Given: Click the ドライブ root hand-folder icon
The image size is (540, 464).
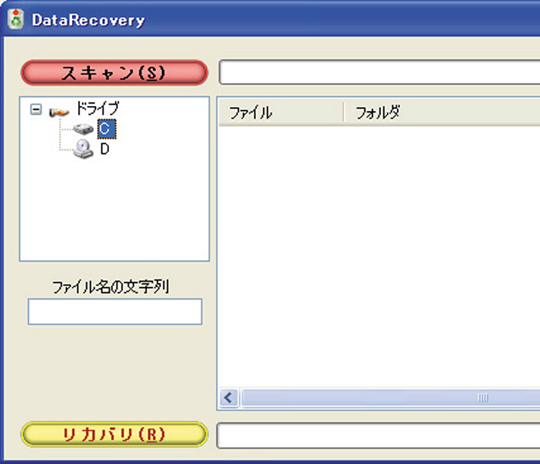Looking at the screenshot, I should coord(59,111).
